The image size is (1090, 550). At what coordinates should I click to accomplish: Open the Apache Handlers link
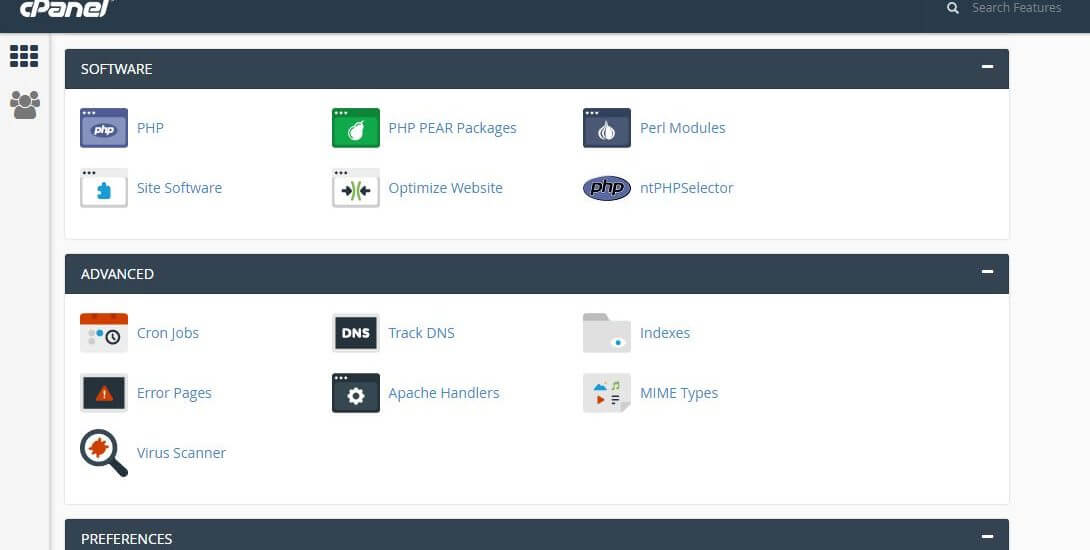(x=444, y=393)
